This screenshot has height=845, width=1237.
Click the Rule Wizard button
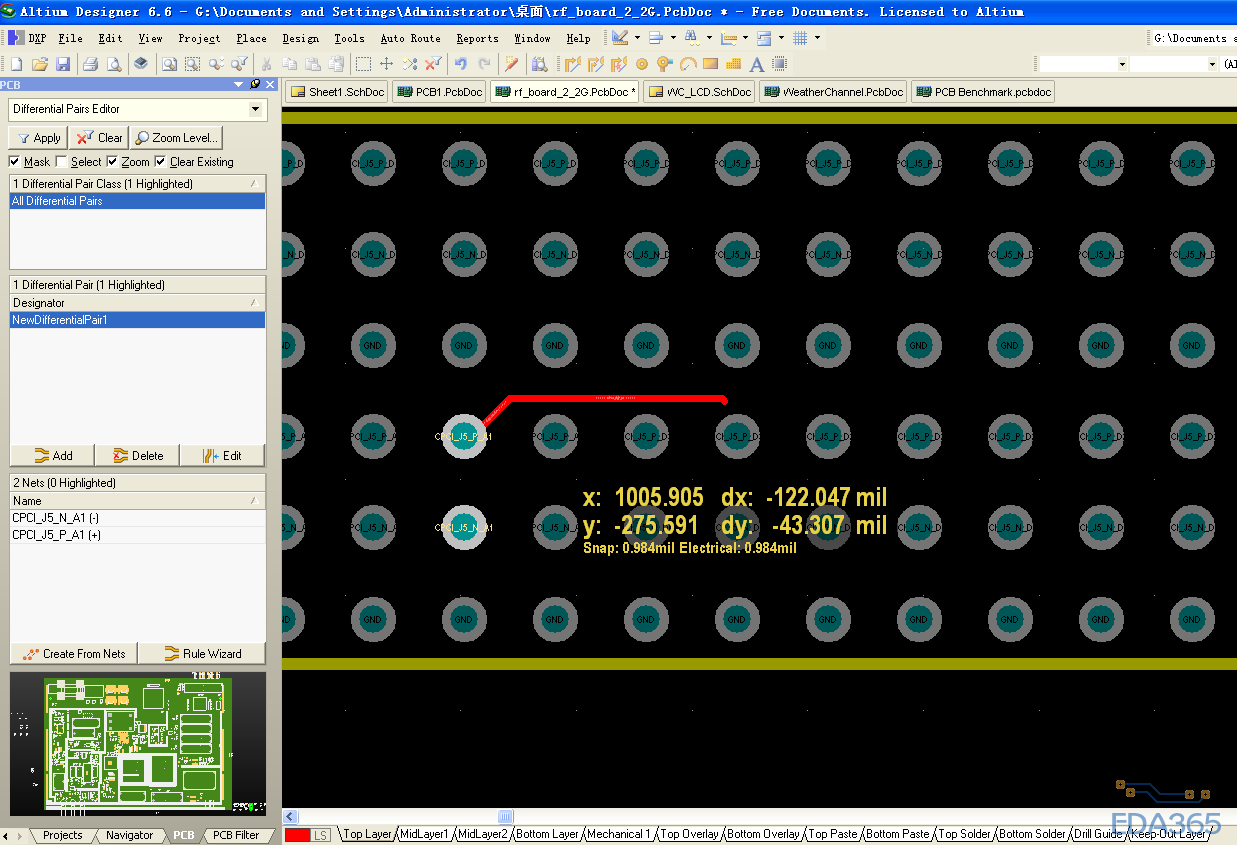(202, 654)
